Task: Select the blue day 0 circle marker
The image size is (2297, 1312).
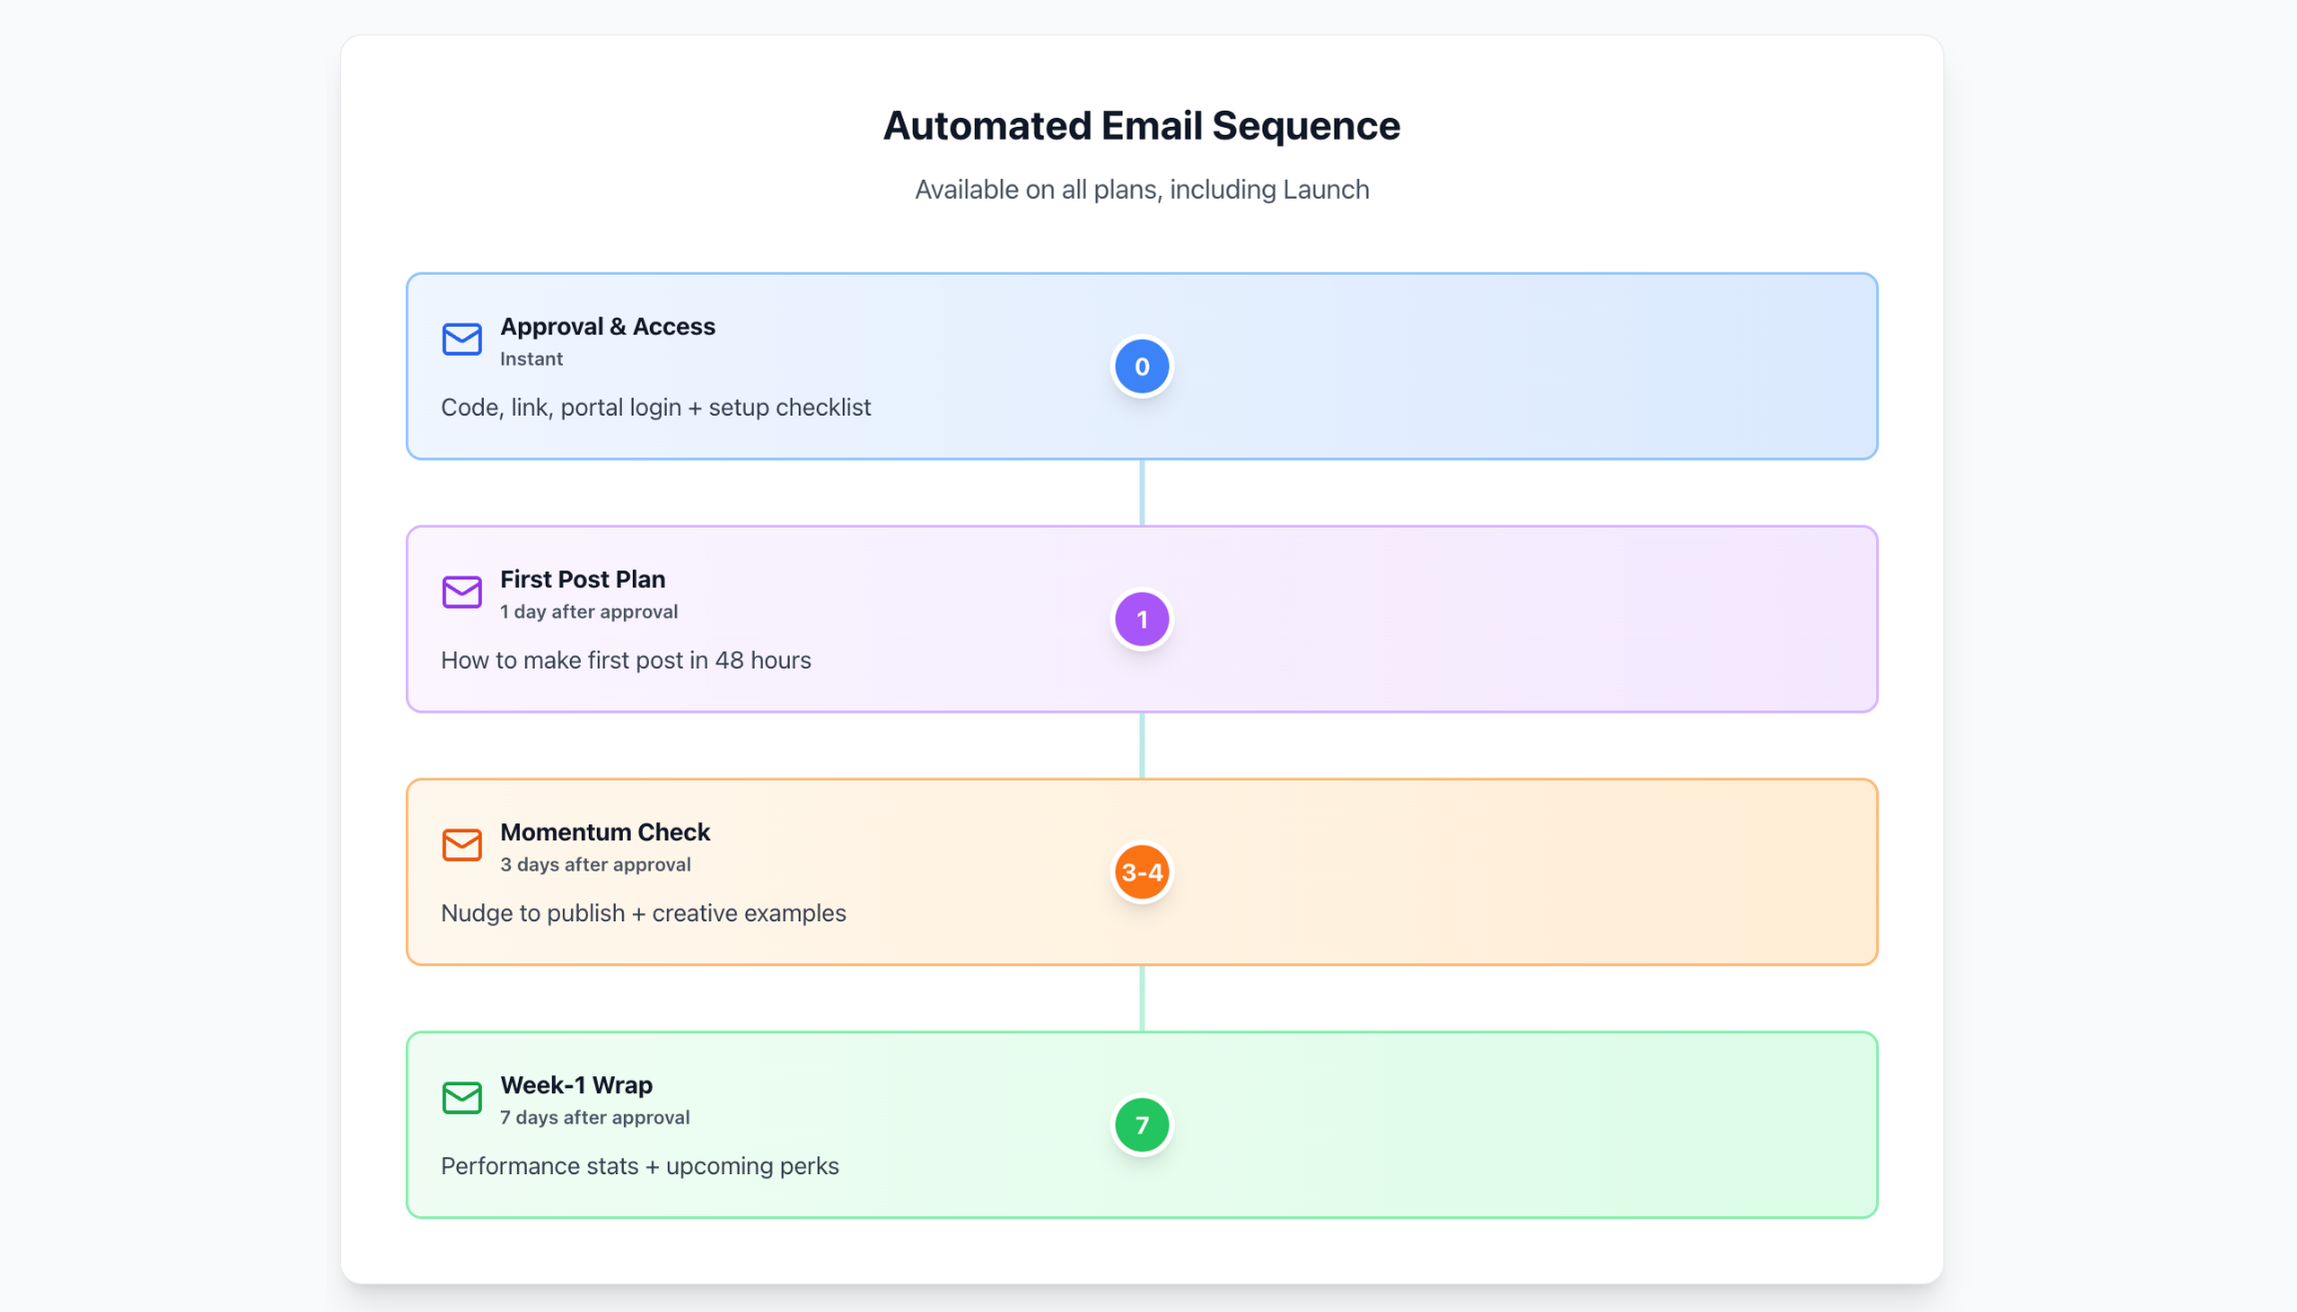Action: [x=1141, y=367]
